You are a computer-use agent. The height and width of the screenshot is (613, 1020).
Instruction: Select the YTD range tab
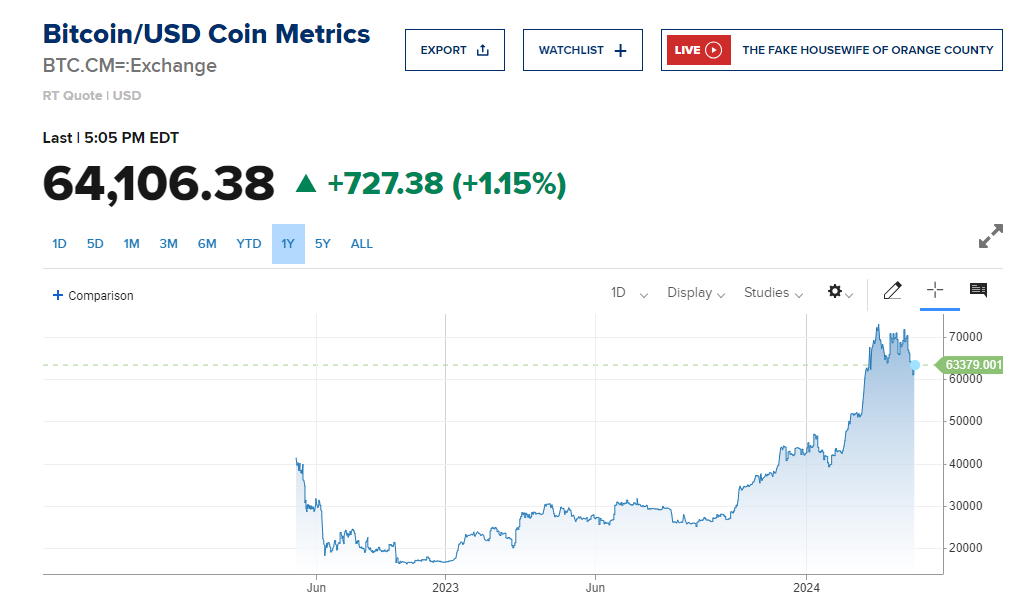[249, 244]
